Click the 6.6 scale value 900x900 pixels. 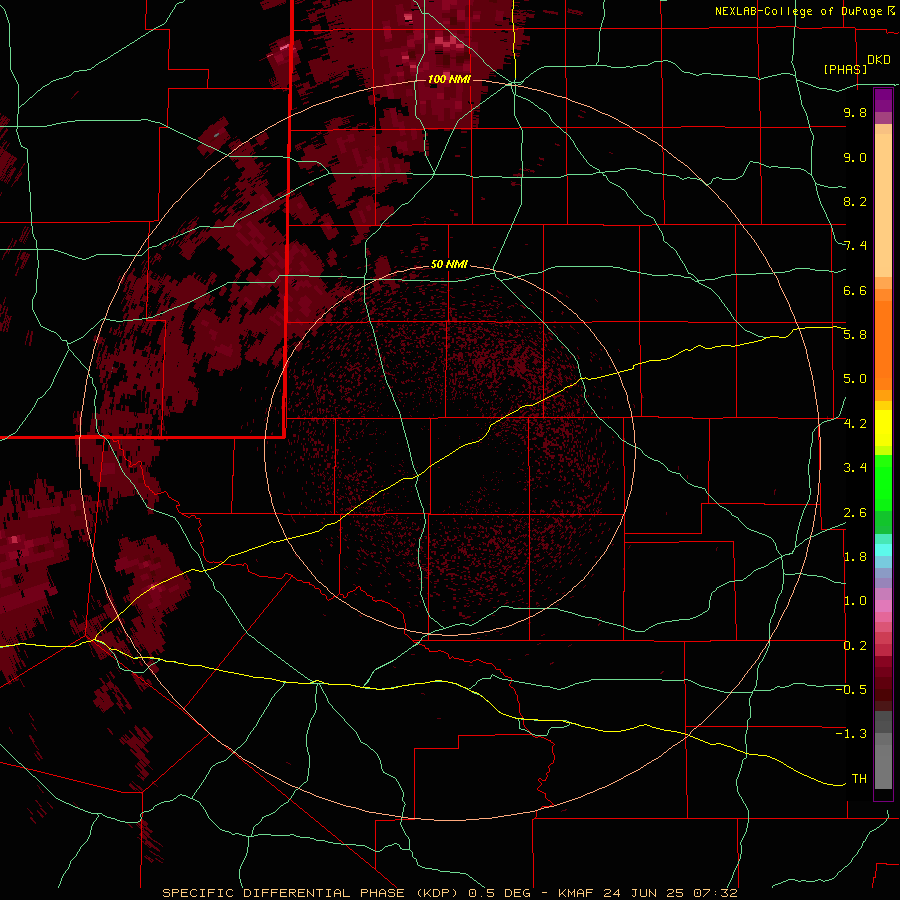[855, 290]
